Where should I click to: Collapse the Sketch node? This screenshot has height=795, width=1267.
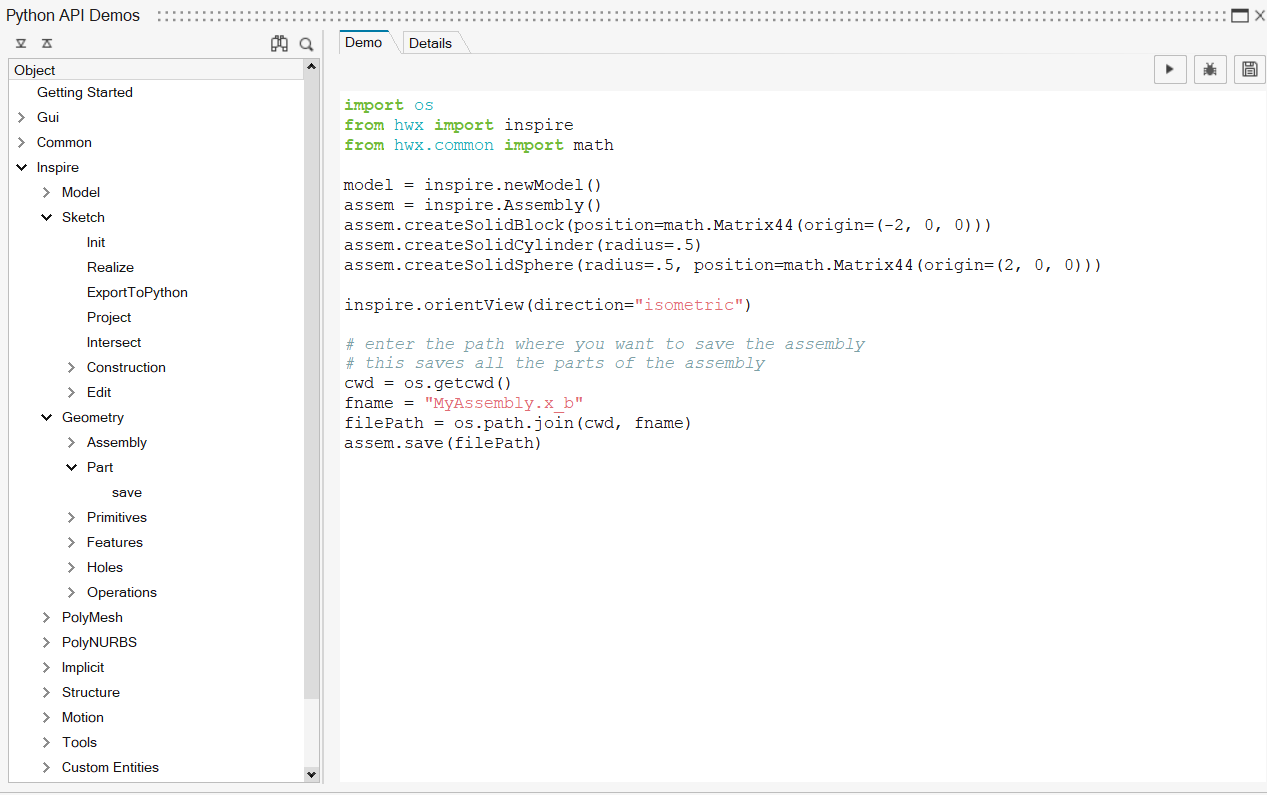click(47, 217)
